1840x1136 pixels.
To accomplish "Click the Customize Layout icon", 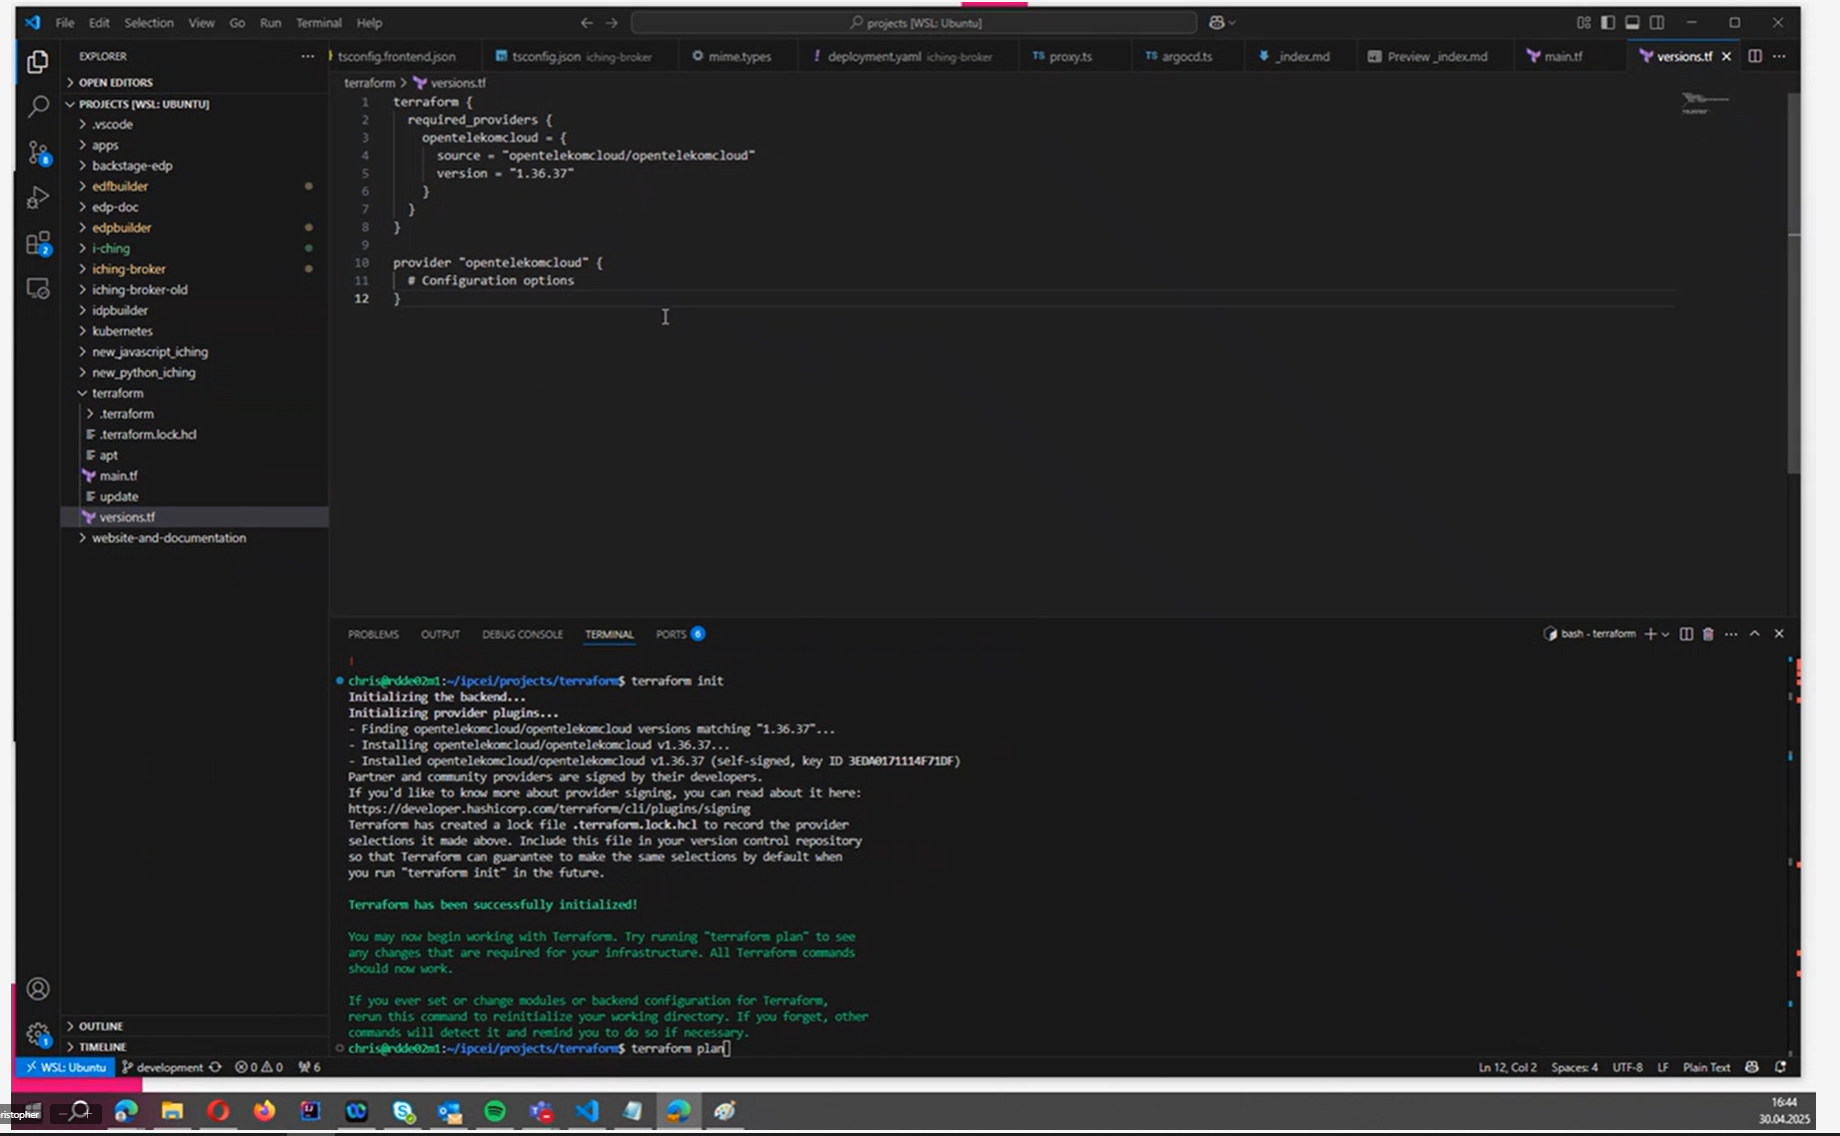I will 1583,22.
